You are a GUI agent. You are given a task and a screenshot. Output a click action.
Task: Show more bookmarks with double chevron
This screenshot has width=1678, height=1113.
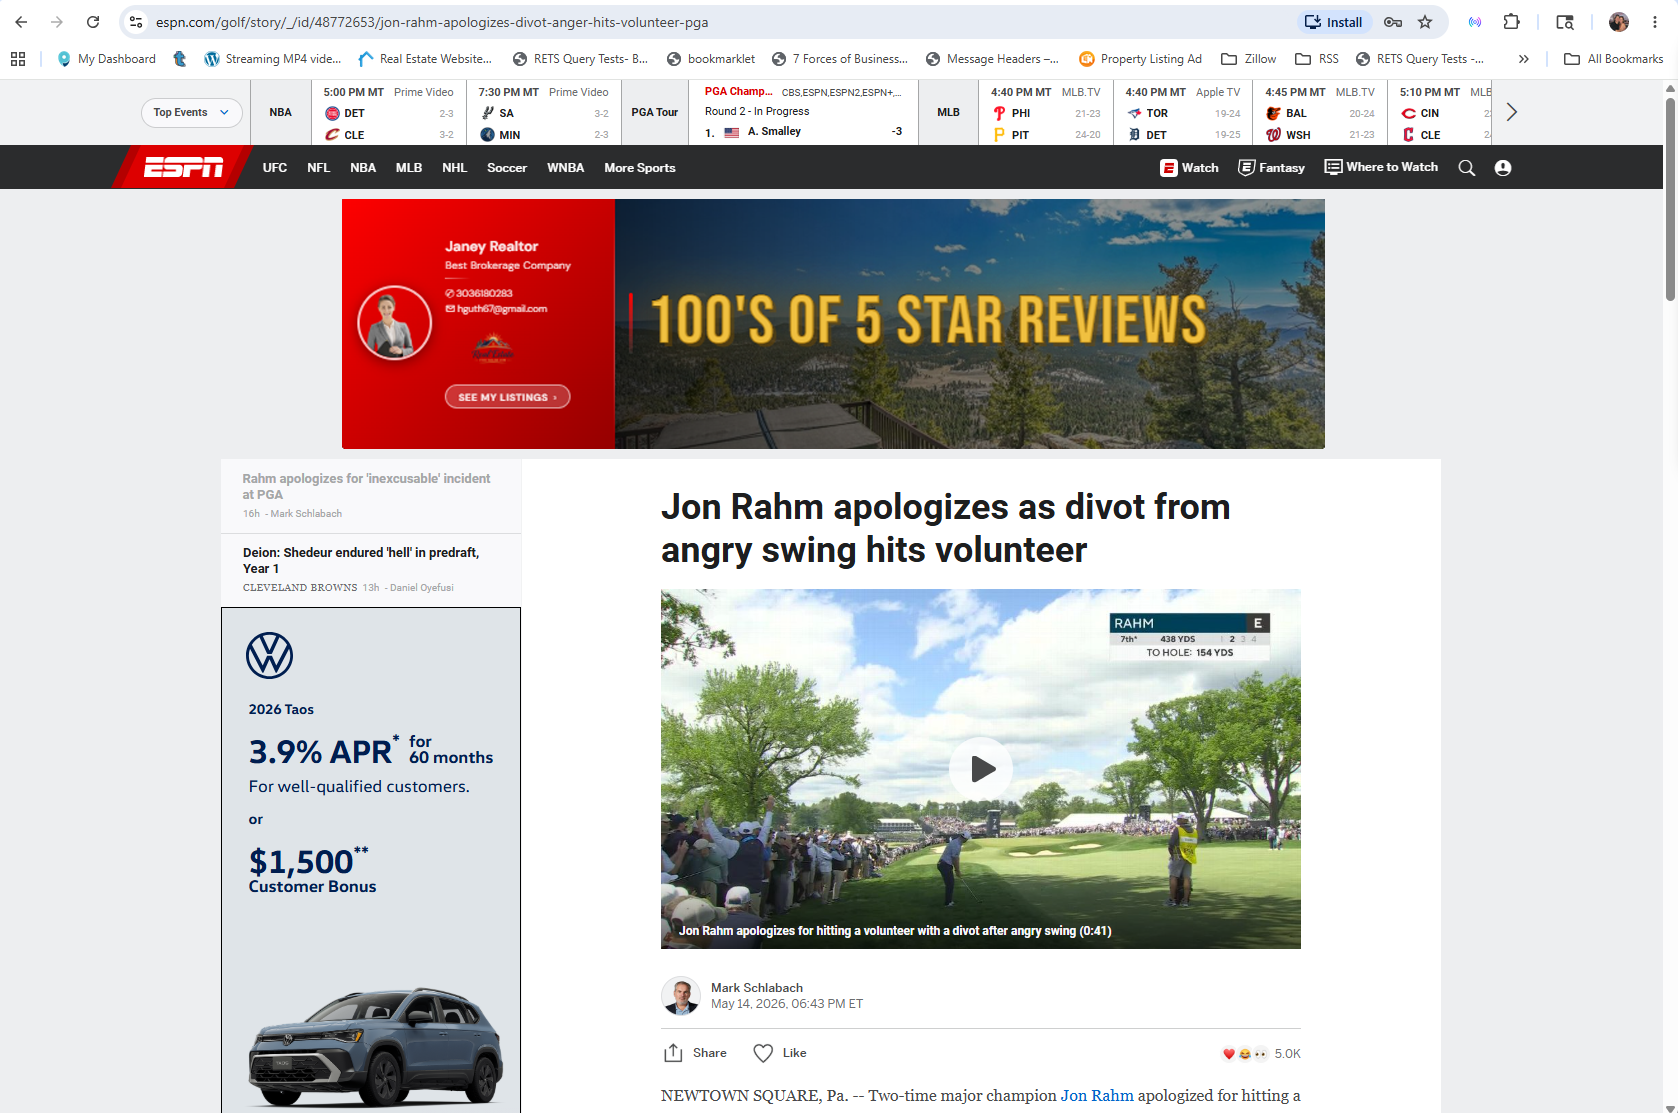(x=1523, y=59)
